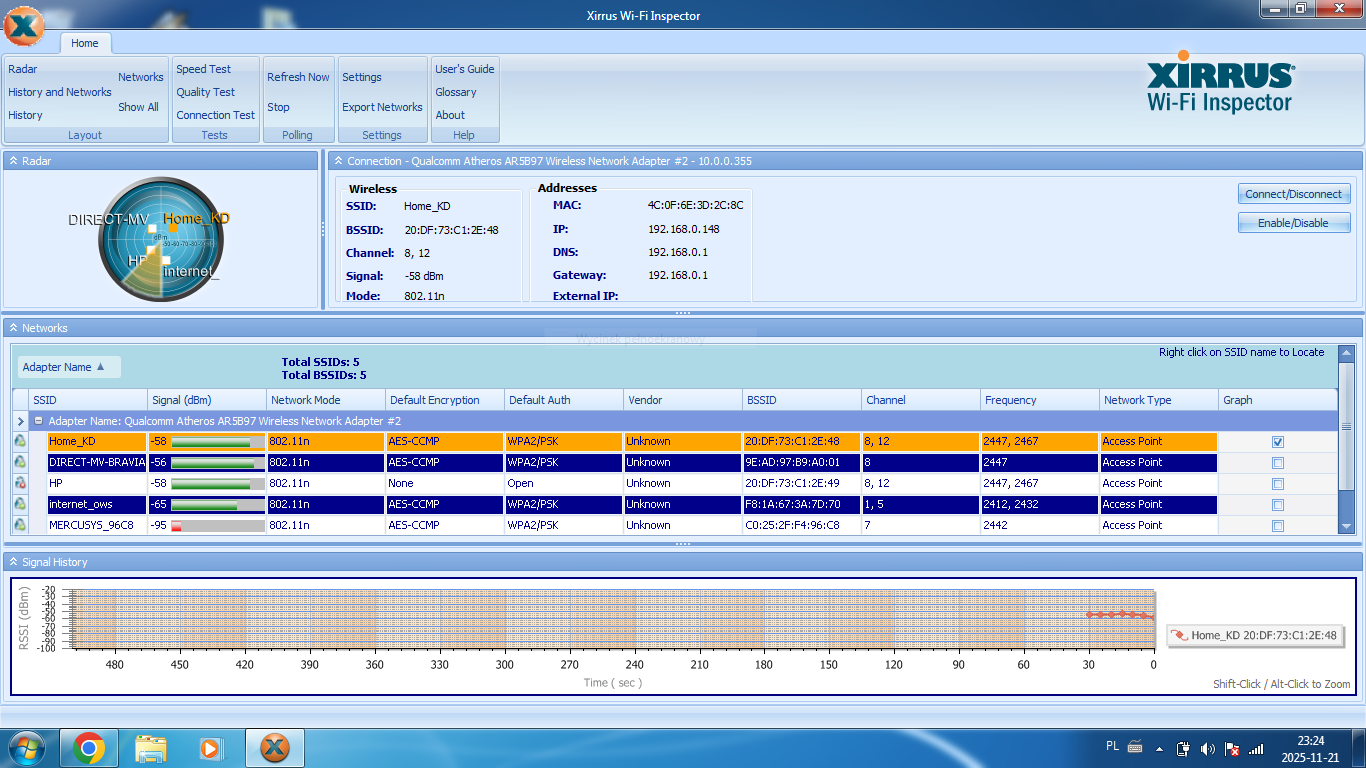
Task: Check the Graph box for internet_ows
Action: point(1278,505)
